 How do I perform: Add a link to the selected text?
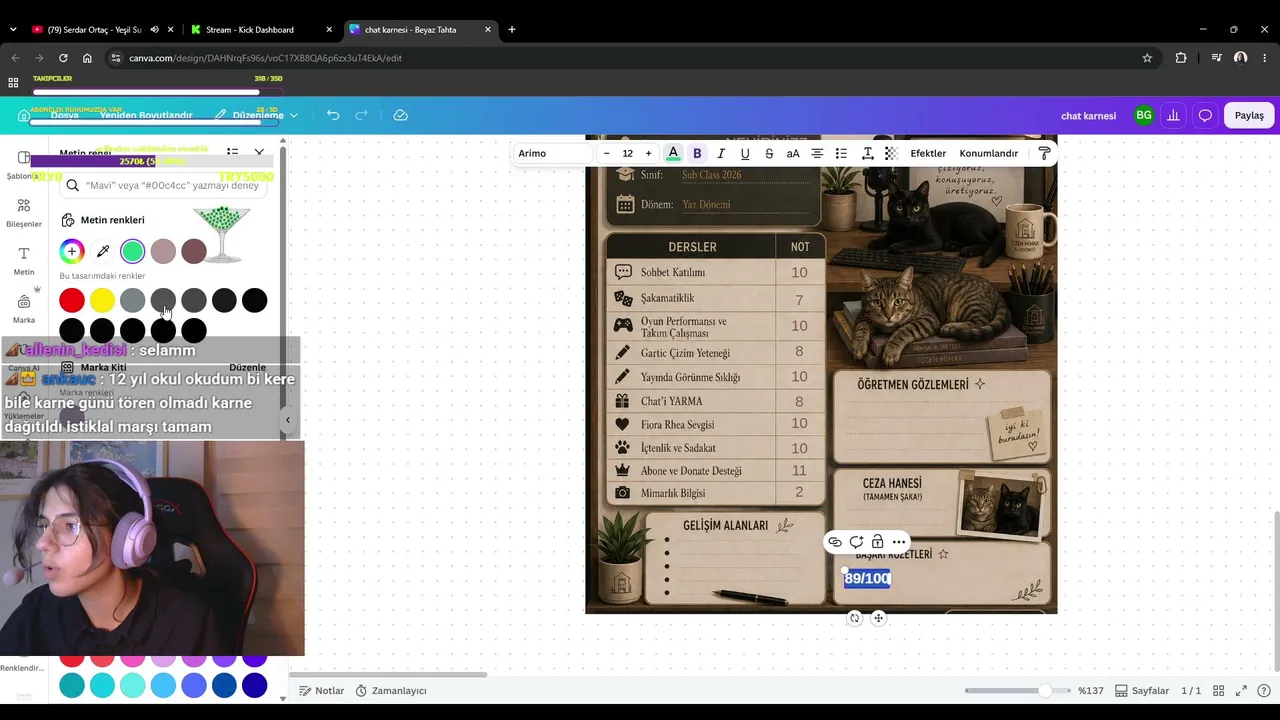tap(834, 542)
